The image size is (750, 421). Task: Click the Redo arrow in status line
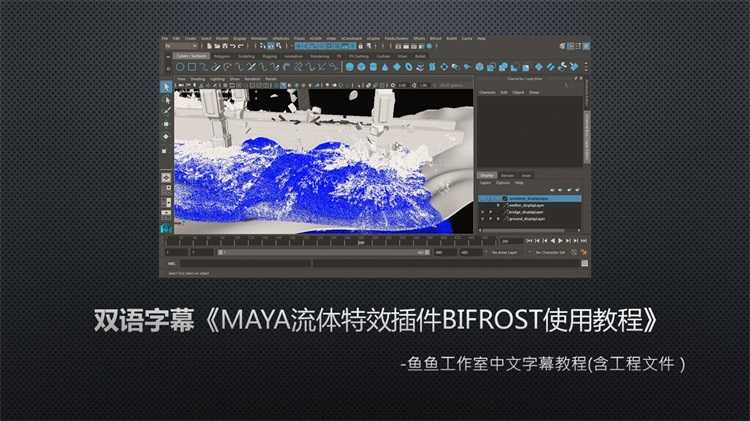[x=241, y=46]
